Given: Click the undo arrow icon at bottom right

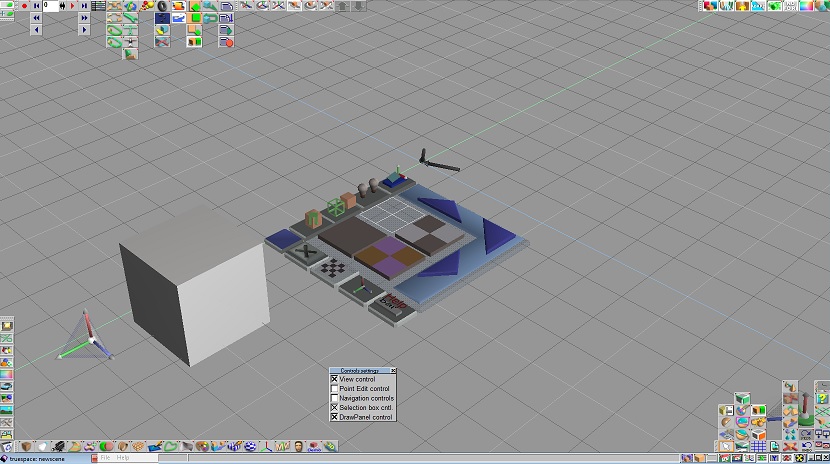Looking at the screenshot, I should (806, 446).
